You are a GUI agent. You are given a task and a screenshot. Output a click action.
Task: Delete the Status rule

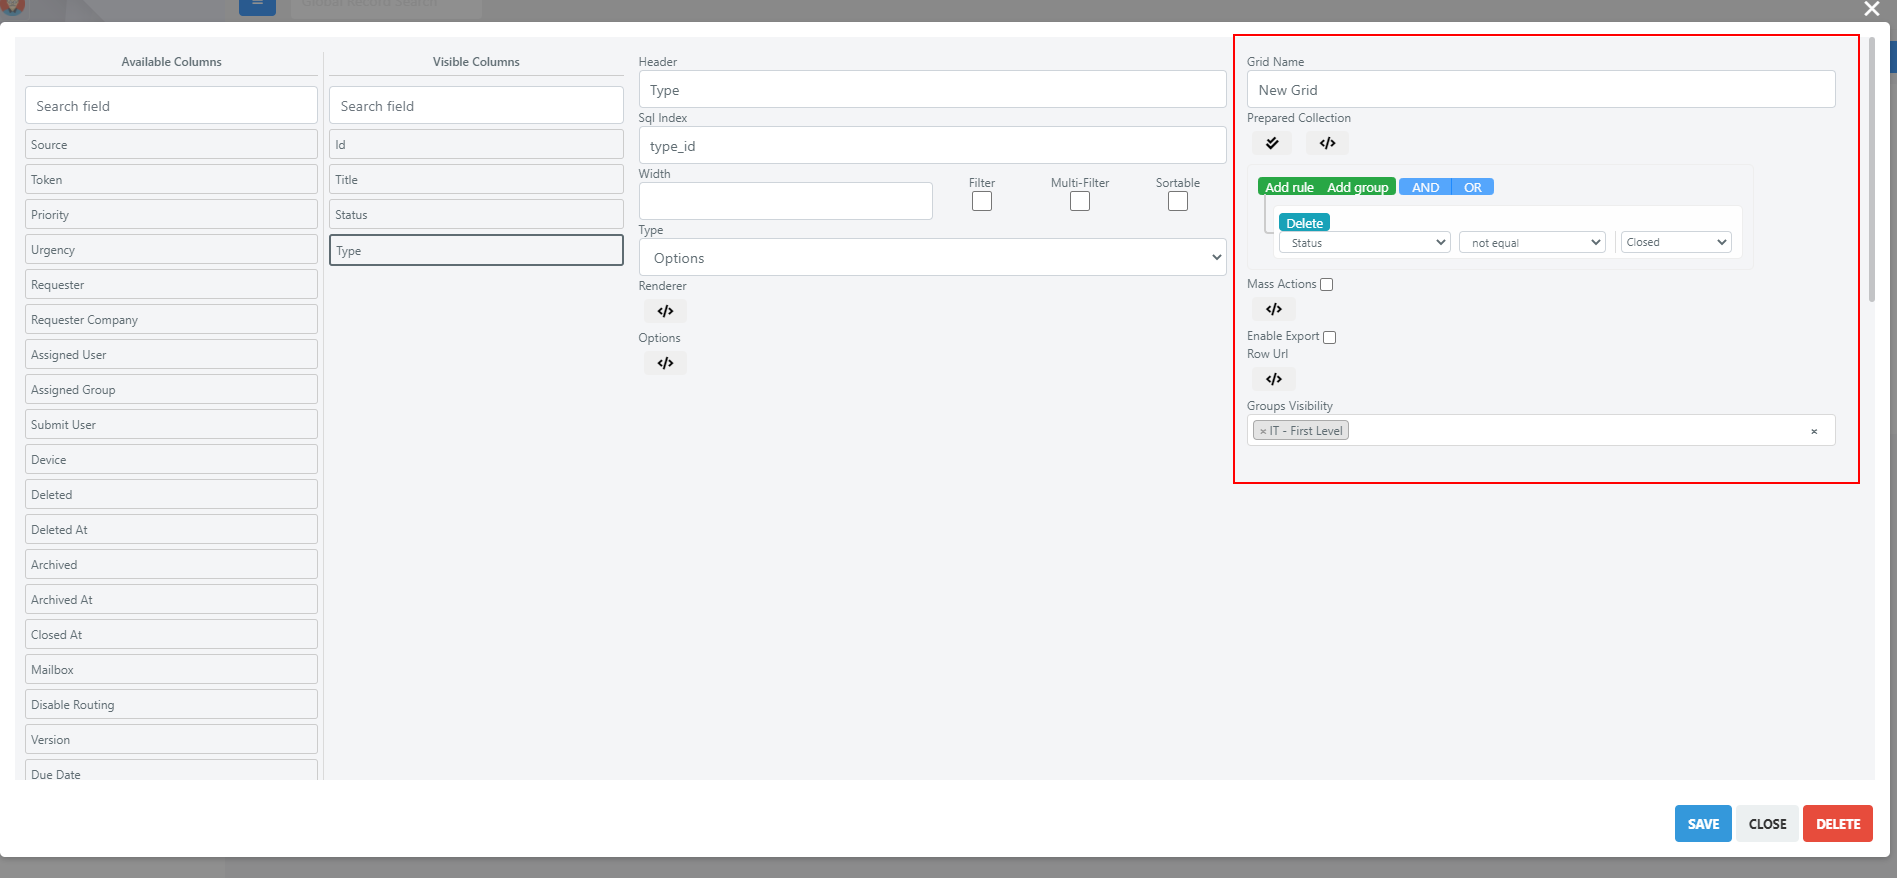coord(1304,223)
